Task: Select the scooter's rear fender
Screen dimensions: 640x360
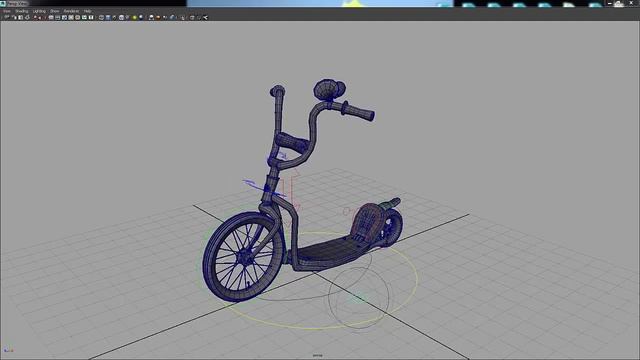Action: [367, 222]
